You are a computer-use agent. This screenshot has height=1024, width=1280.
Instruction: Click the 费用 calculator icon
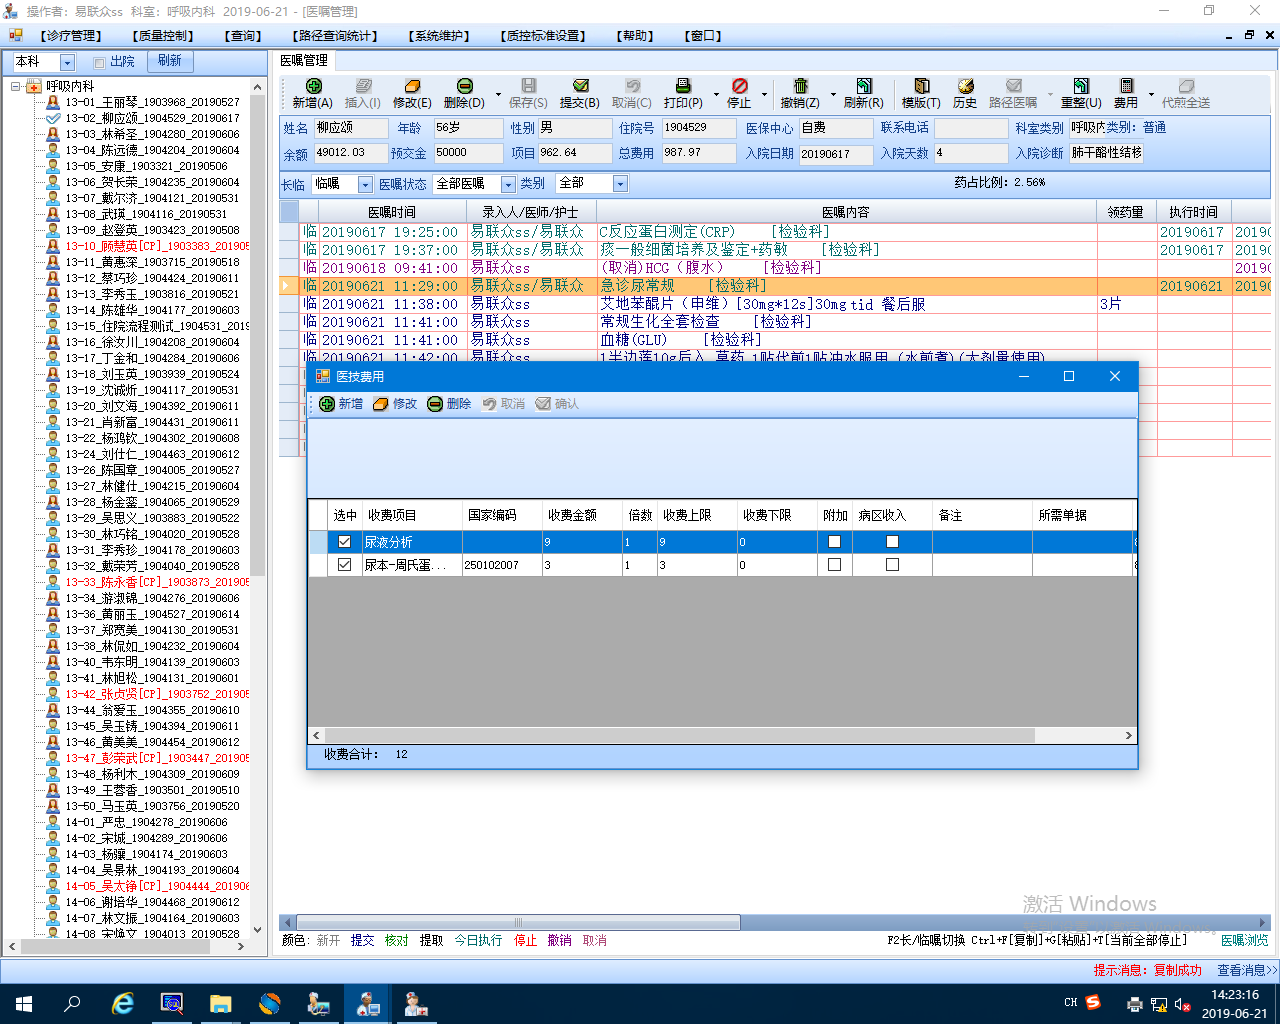point(1126,87)
